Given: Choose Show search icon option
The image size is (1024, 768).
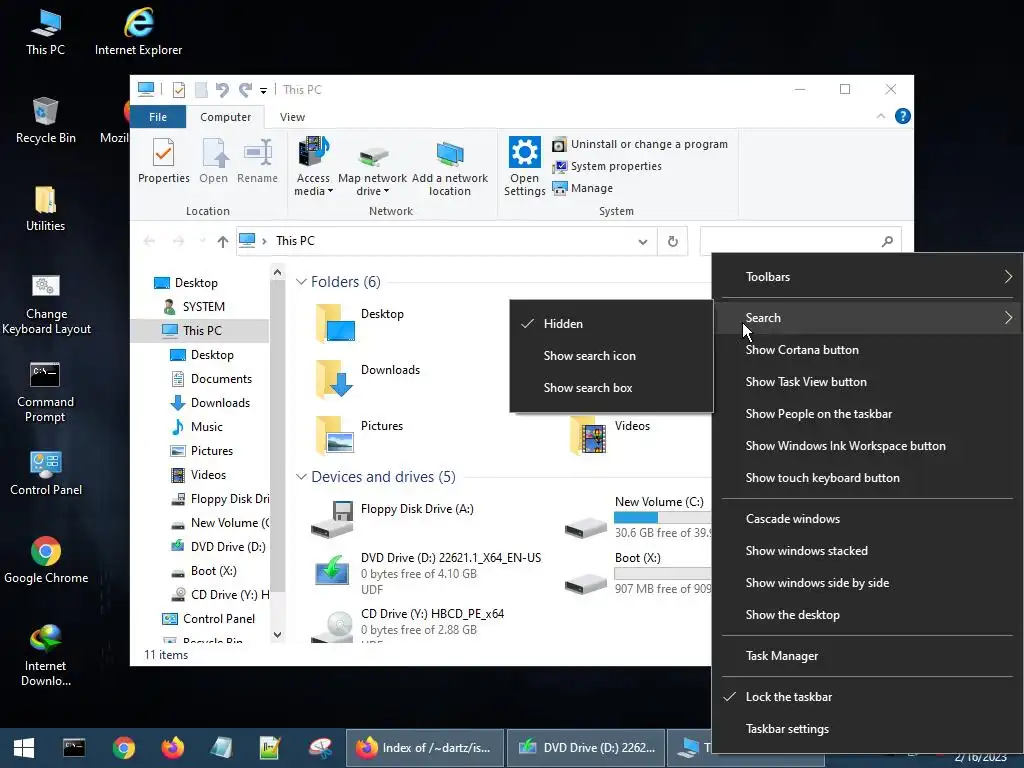Looking at the screenshot, I should [x=611, y=356].
